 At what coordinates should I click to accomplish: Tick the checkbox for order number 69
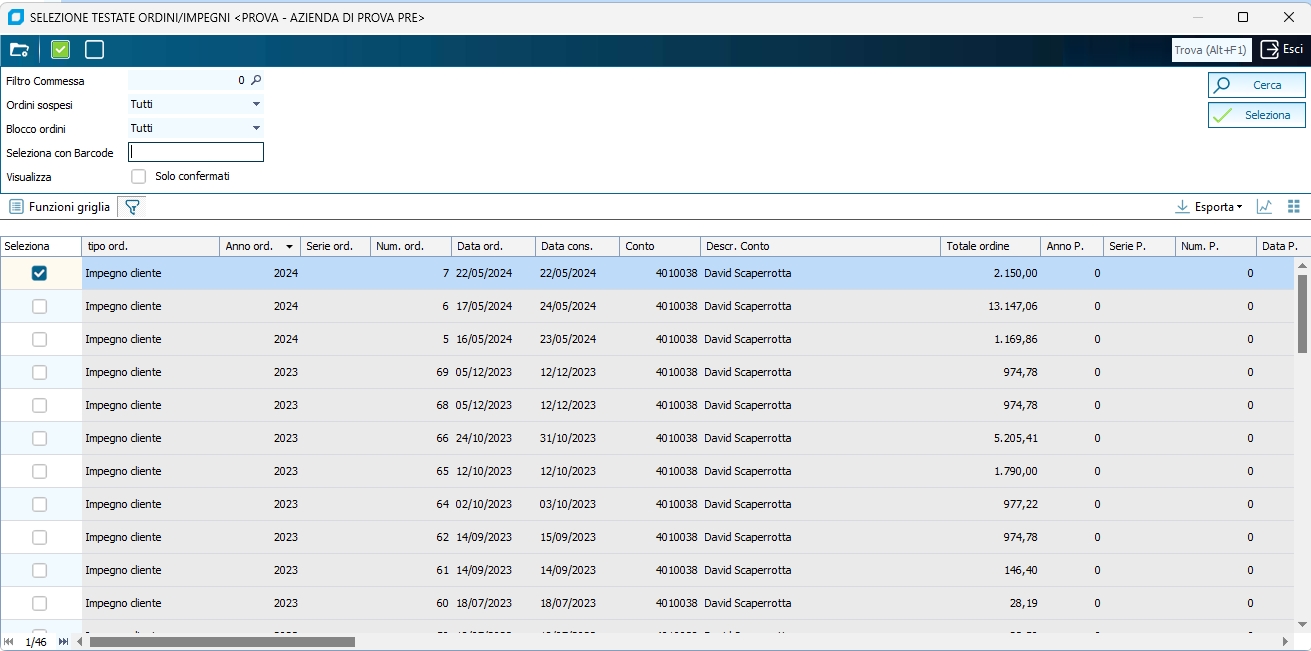pyautogui.click(x=39, y=372)
